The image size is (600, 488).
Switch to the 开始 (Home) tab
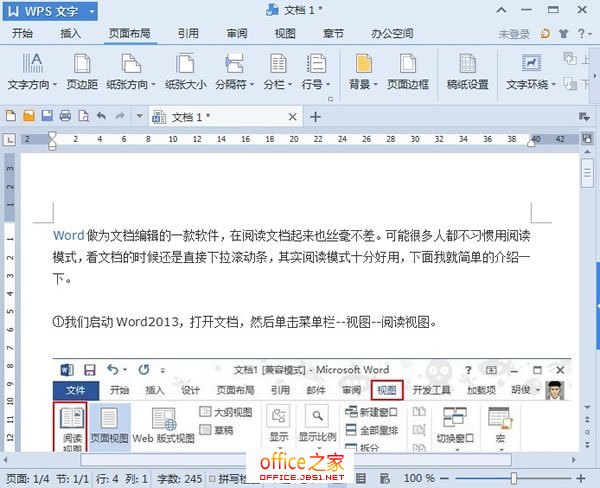tap(22, 33)
